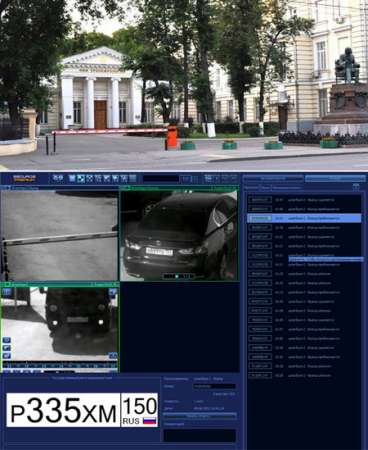Open the first tab of the right panel
The height and width of the screenshot is (450, 368).
coord(273,179)
